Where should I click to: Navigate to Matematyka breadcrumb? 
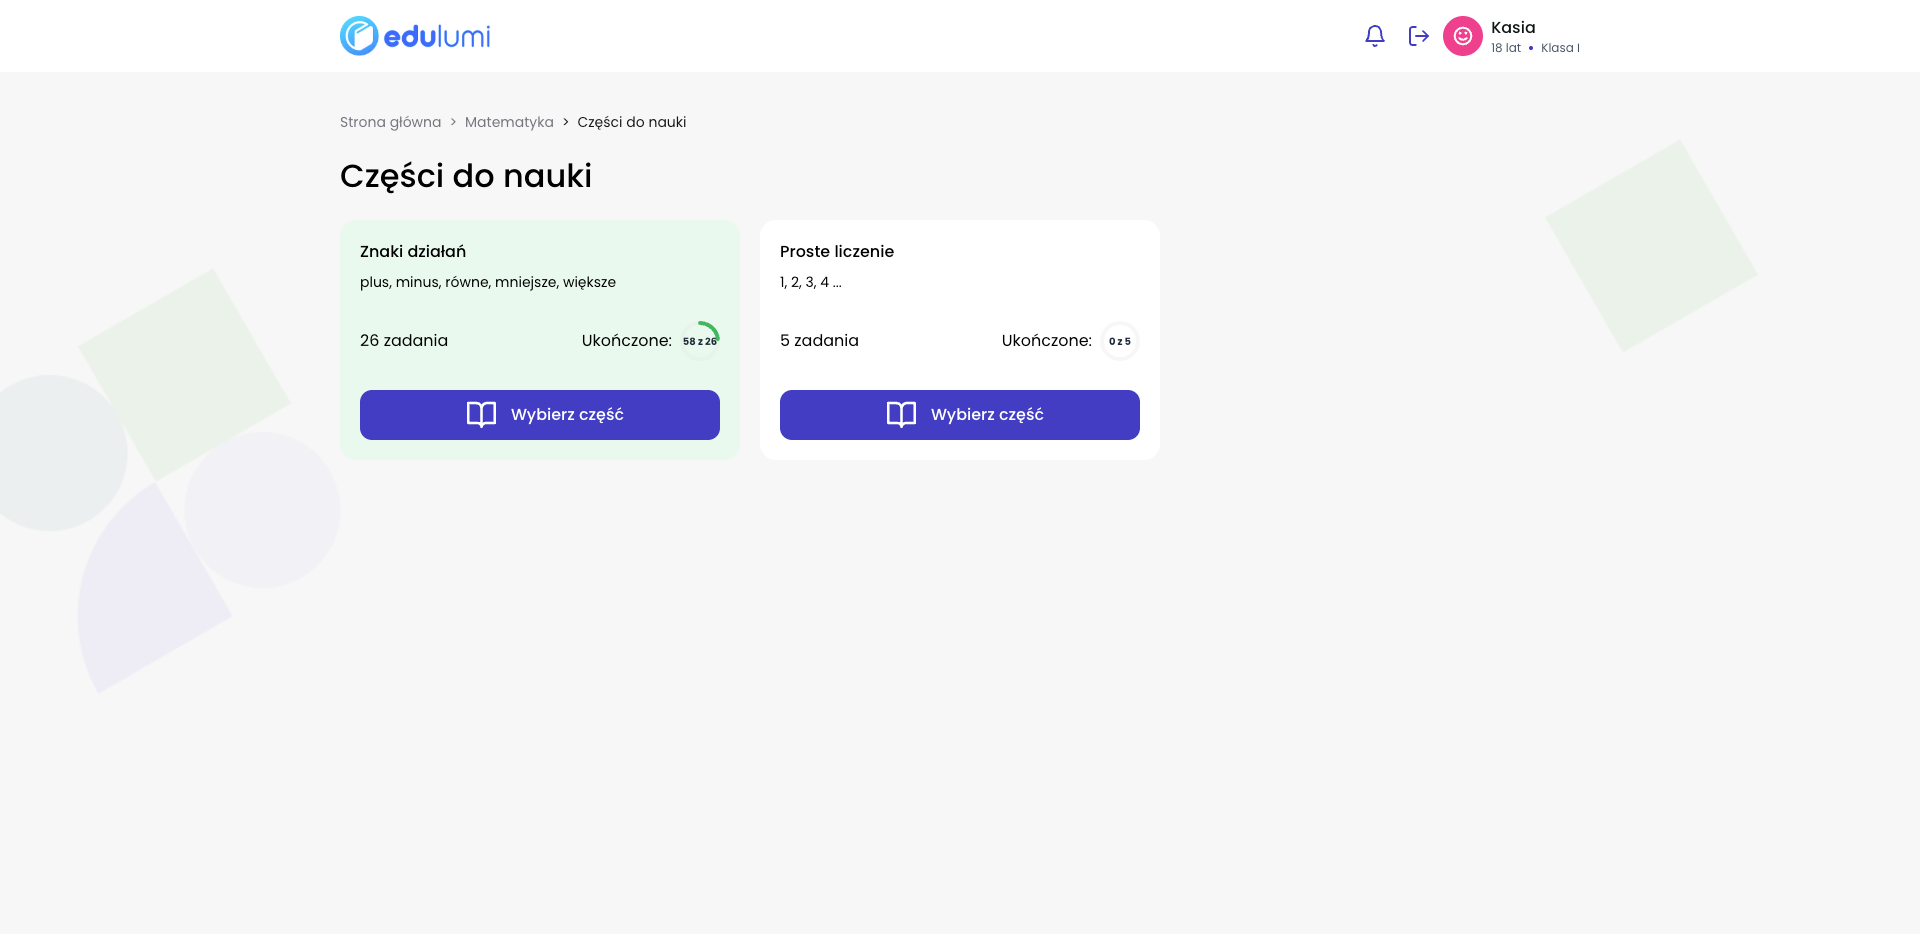509,122
